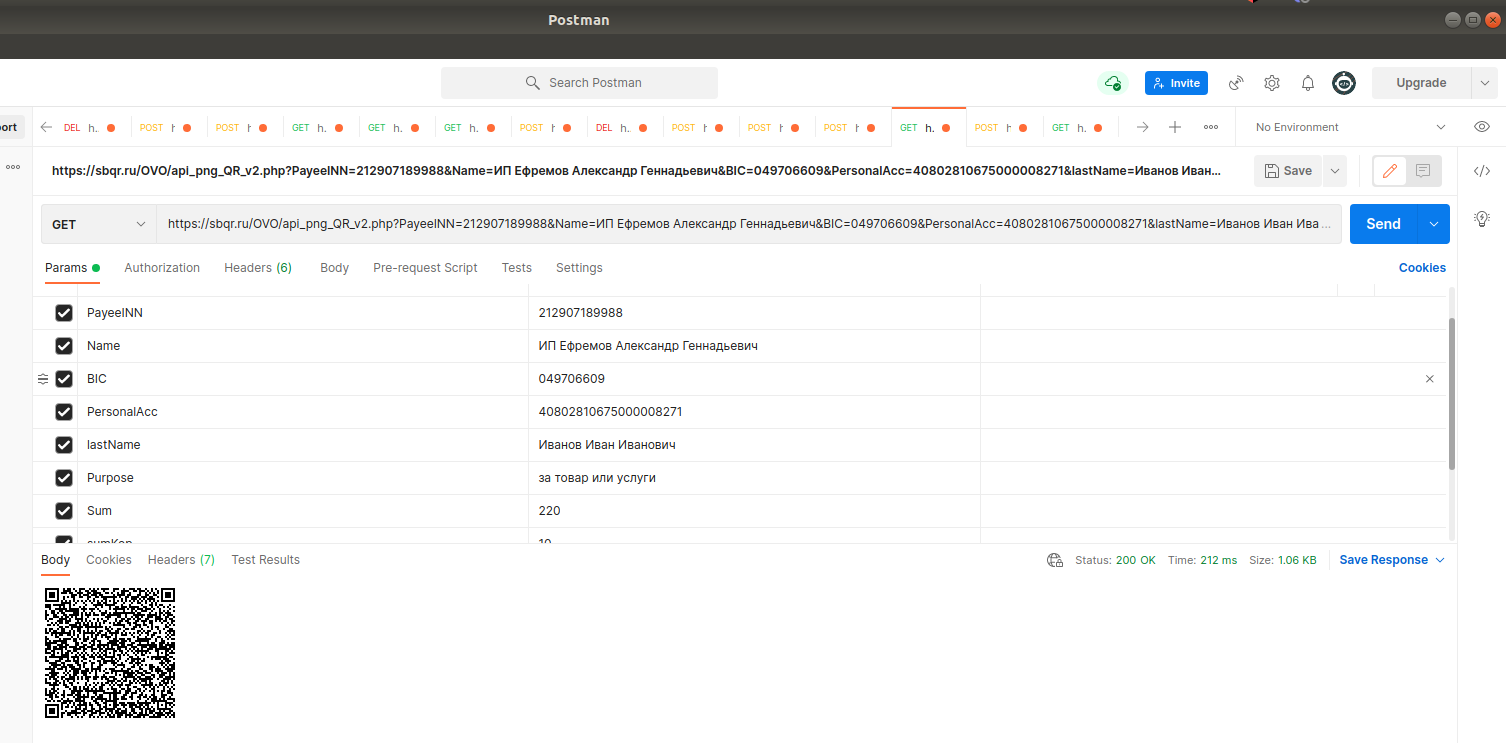
Task: Click the Capture requests satellite icon
Action: [1235, 83]
